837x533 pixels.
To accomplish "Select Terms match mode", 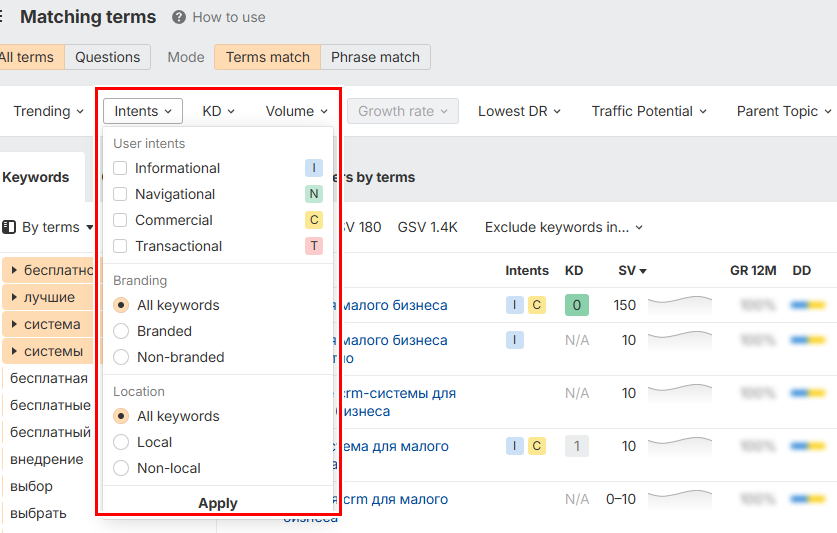I will (267, 57).
